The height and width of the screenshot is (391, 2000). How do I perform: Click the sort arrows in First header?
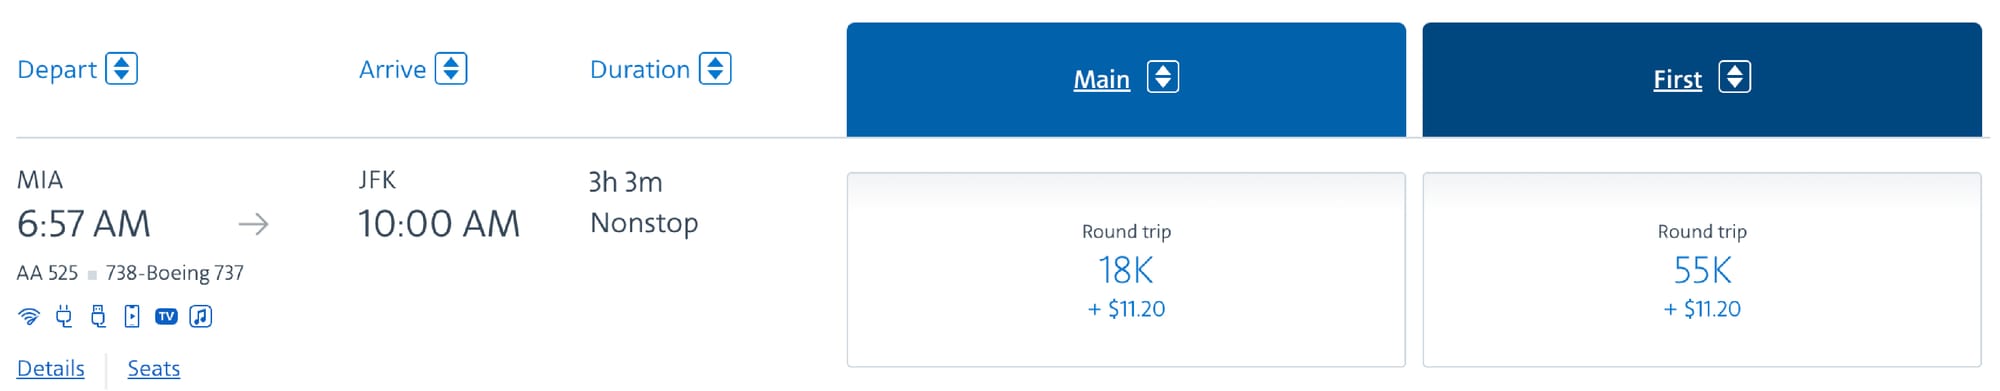tap(1735, 77)
